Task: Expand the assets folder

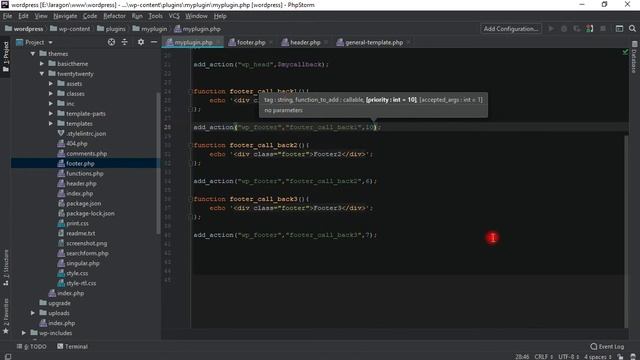Action: (51, 84)
